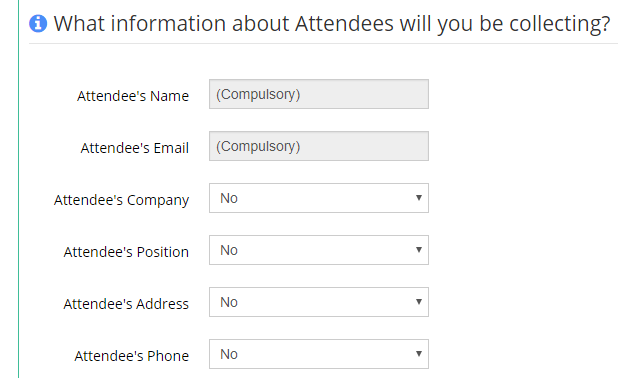Open the Attendee's Address dropdown

point(319,302)
